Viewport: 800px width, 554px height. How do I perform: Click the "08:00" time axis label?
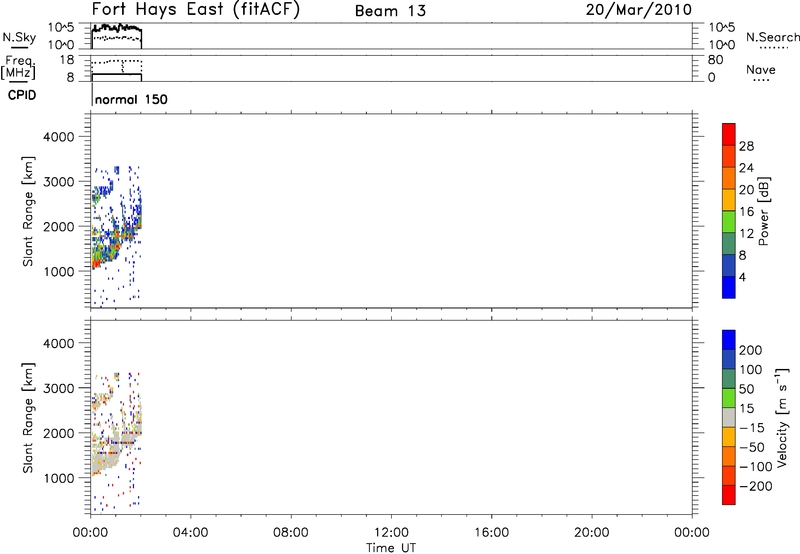pos(291,533)
